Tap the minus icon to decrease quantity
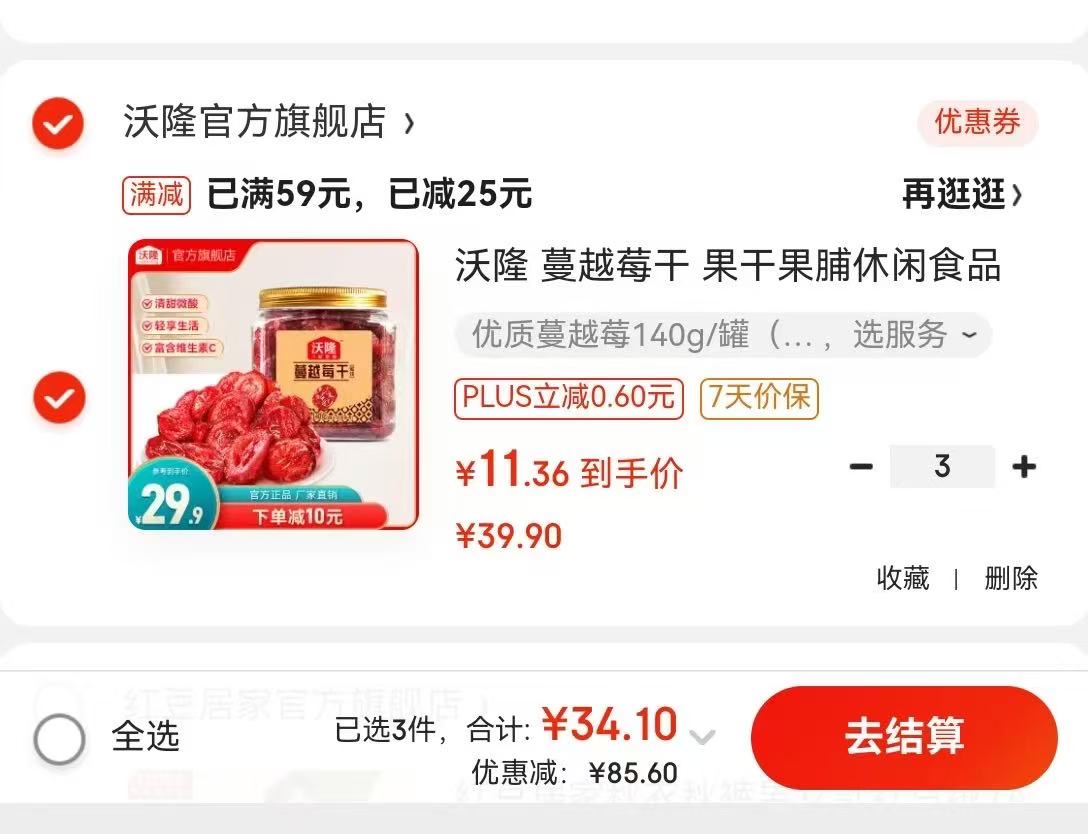Image resolution: width=1088 pixels, height=834 pixels. coord(861,466)
